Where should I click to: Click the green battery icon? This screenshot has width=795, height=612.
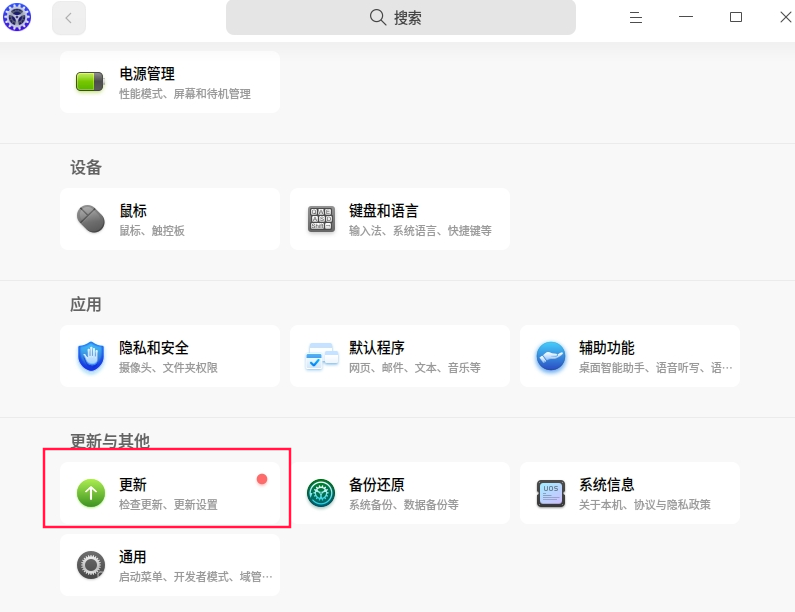click(90, 82)
